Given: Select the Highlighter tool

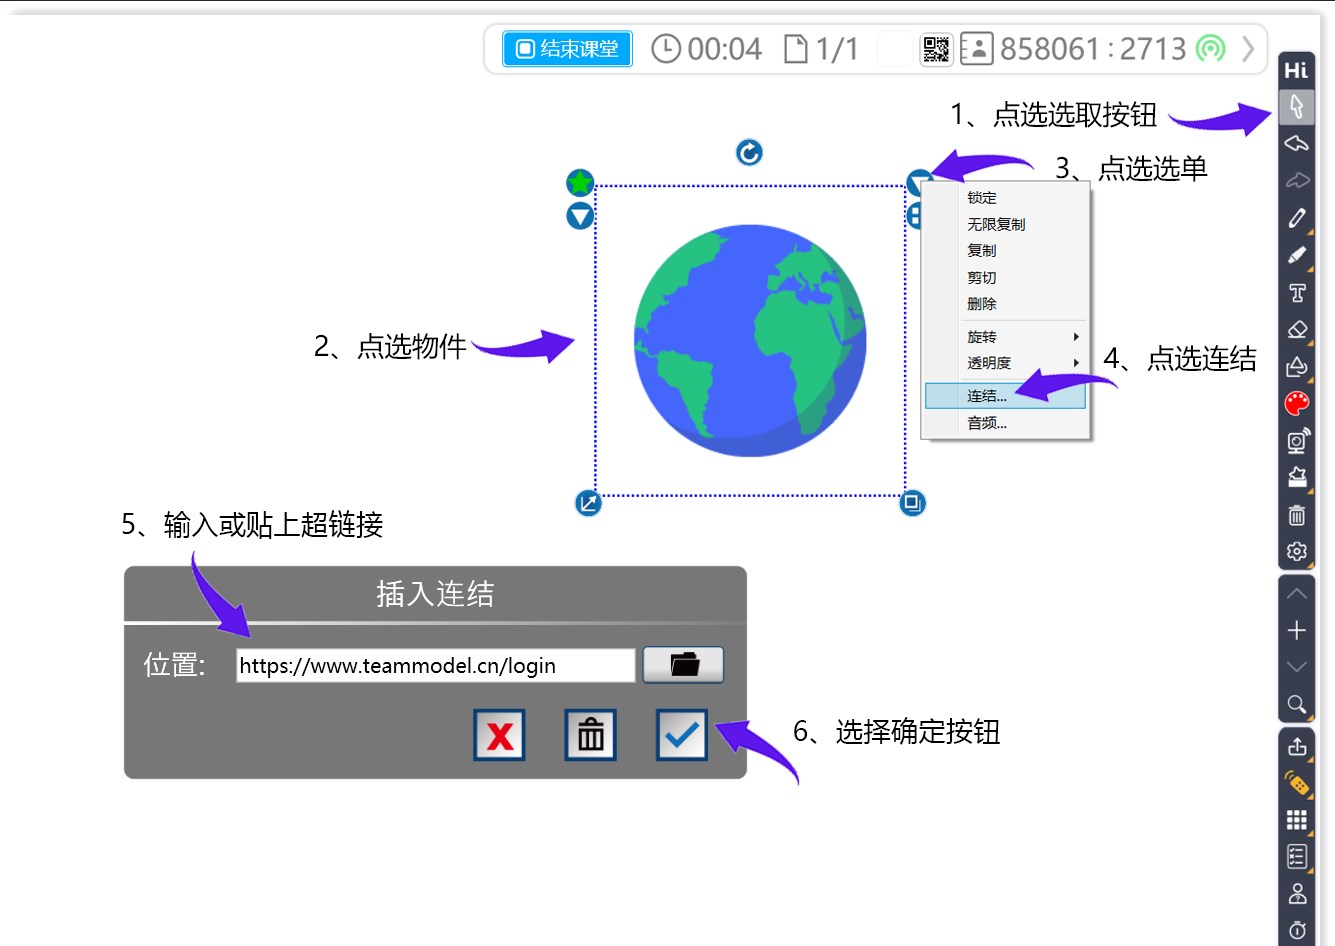Looking at the screenshot, I should click(1296, 255).
